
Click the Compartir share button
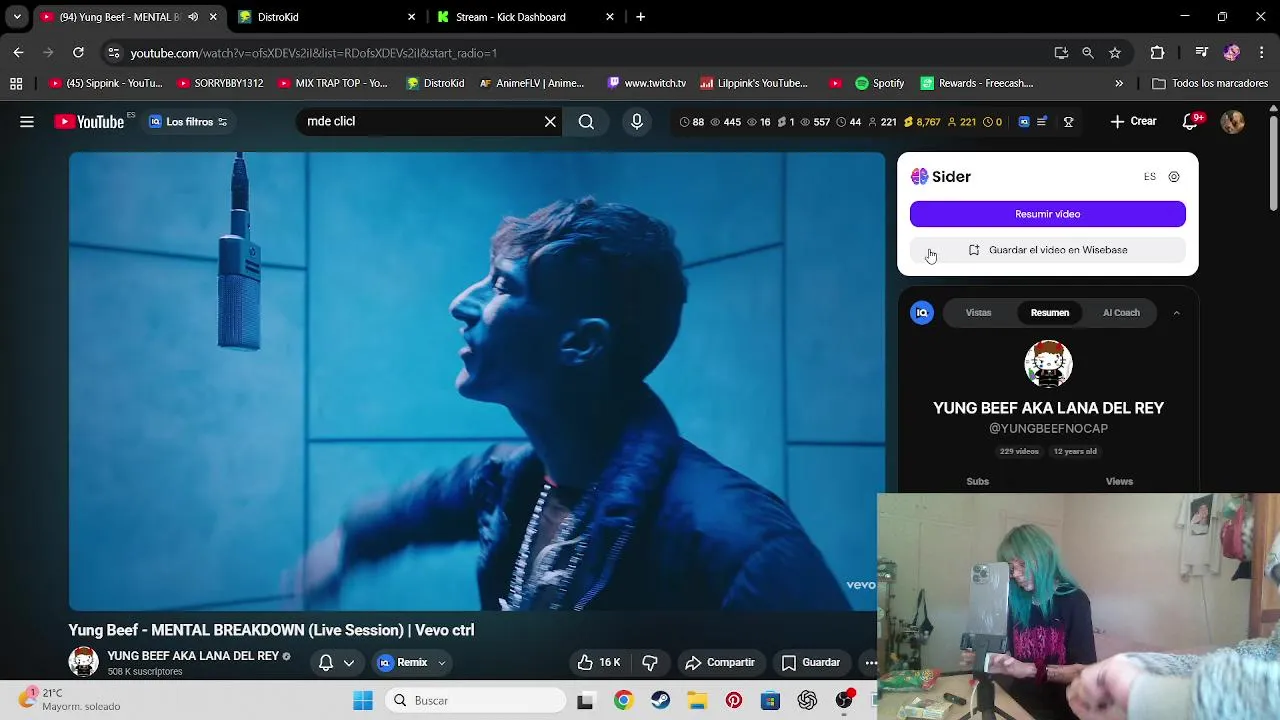pyautogui.click(x=720, y=662)
